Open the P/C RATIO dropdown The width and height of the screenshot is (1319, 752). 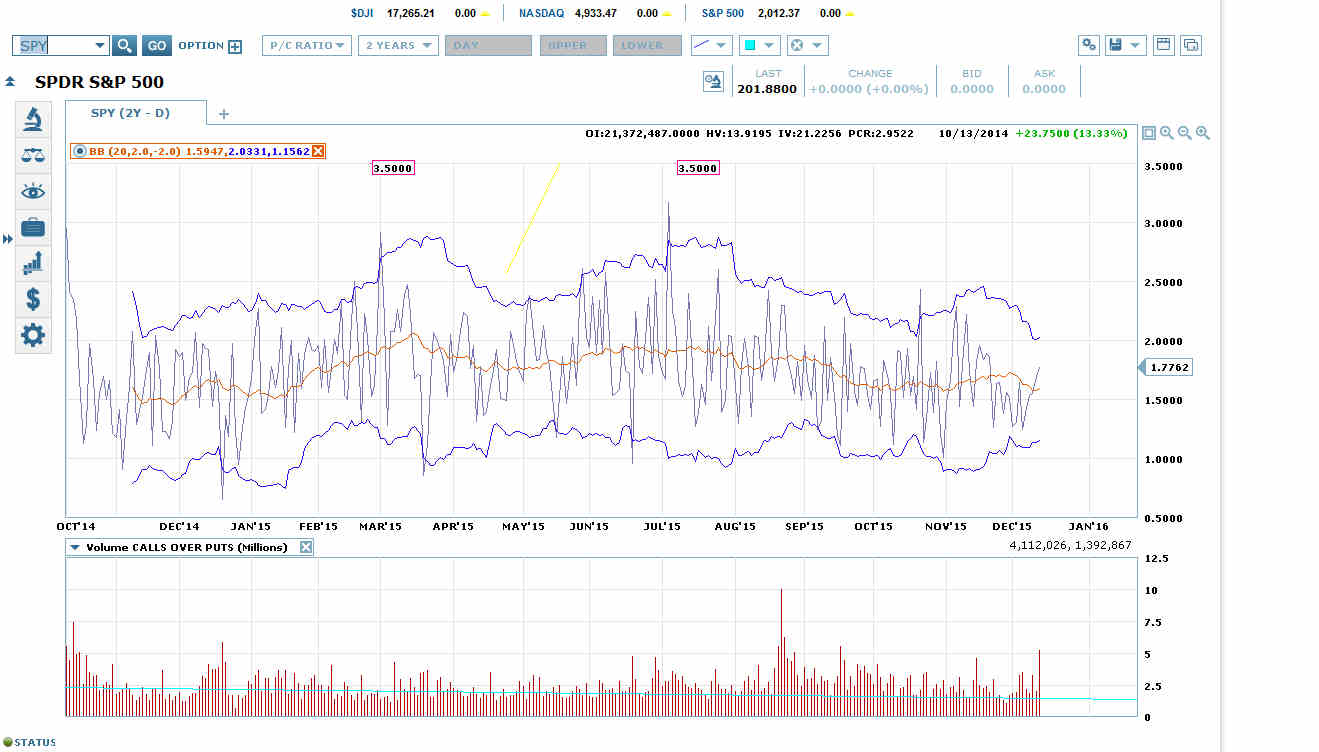[x=307, y=45]
